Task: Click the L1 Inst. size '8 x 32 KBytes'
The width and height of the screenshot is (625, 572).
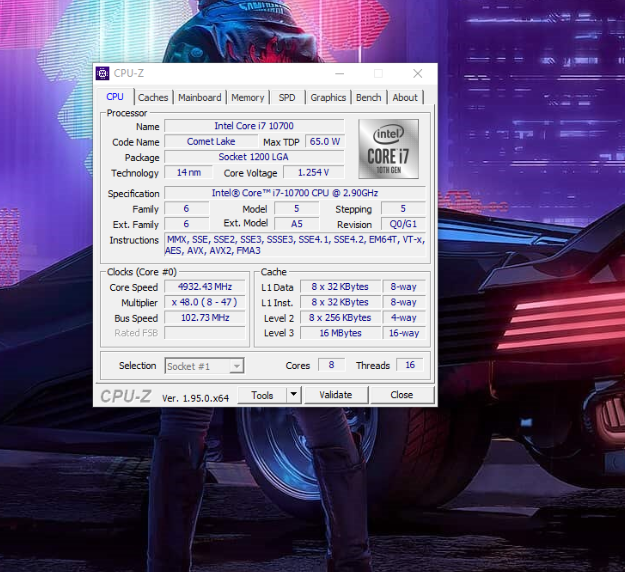Action: tap(340, 302)
